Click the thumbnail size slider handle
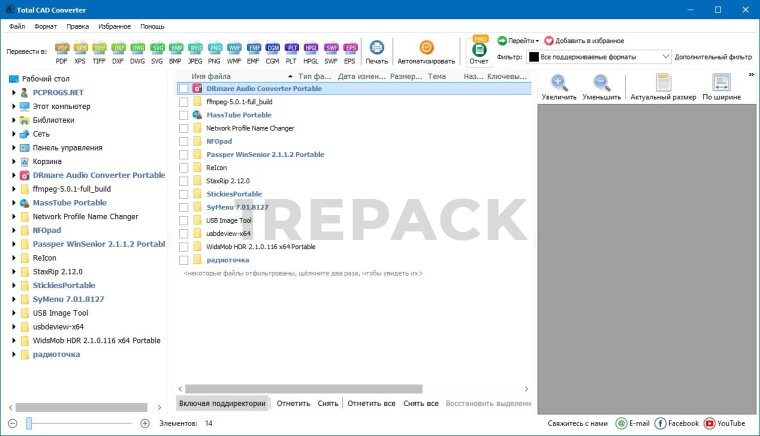 click(29, 424)
